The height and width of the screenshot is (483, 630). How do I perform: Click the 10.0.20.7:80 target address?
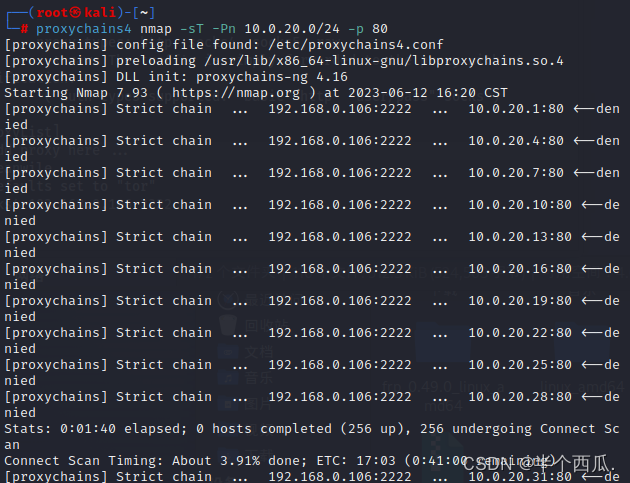click(516, 173)
